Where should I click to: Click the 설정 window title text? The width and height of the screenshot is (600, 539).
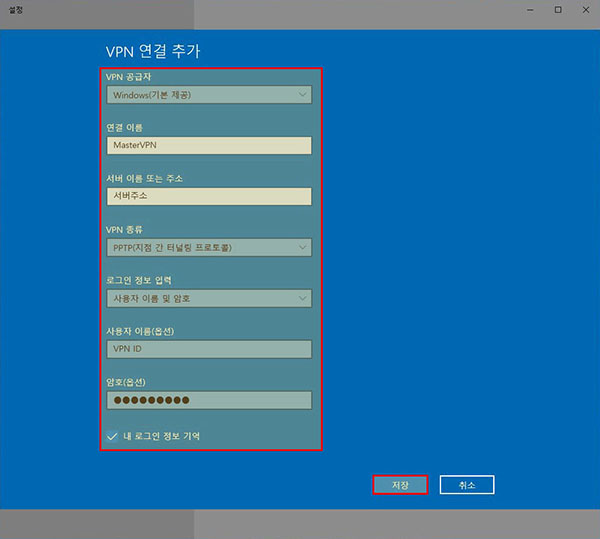tap(14, 9)
